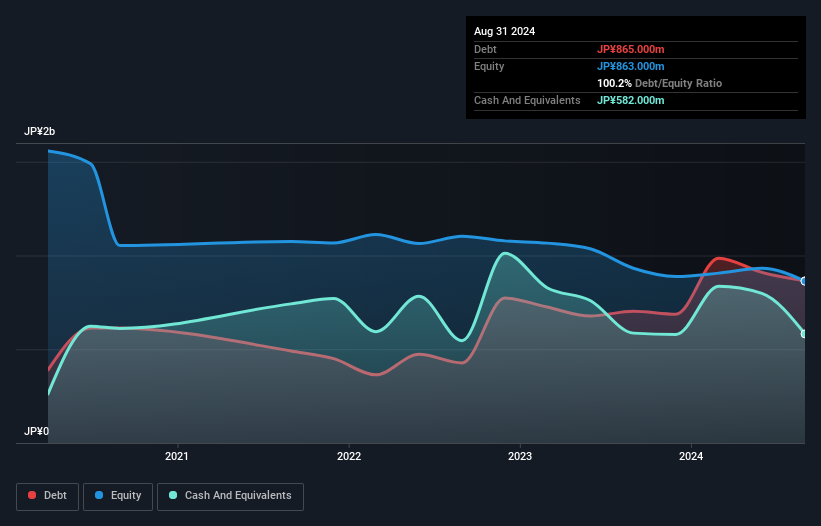This screenshot has width=821, height=526.
Task: Toggle the Equity series legend button
Action: (x=118, y=496)
